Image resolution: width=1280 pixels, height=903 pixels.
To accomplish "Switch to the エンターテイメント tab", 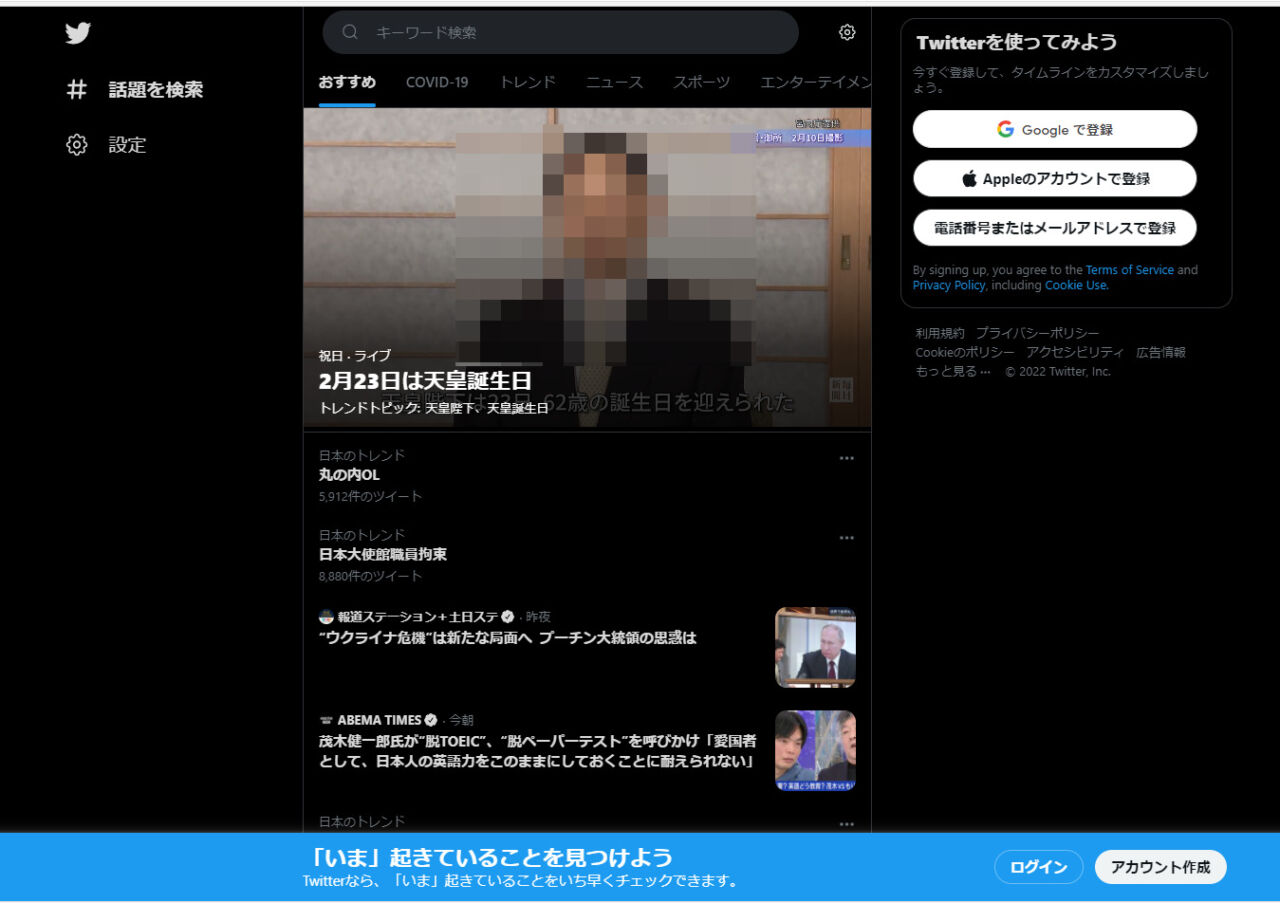I will click(x=816, y=82).
